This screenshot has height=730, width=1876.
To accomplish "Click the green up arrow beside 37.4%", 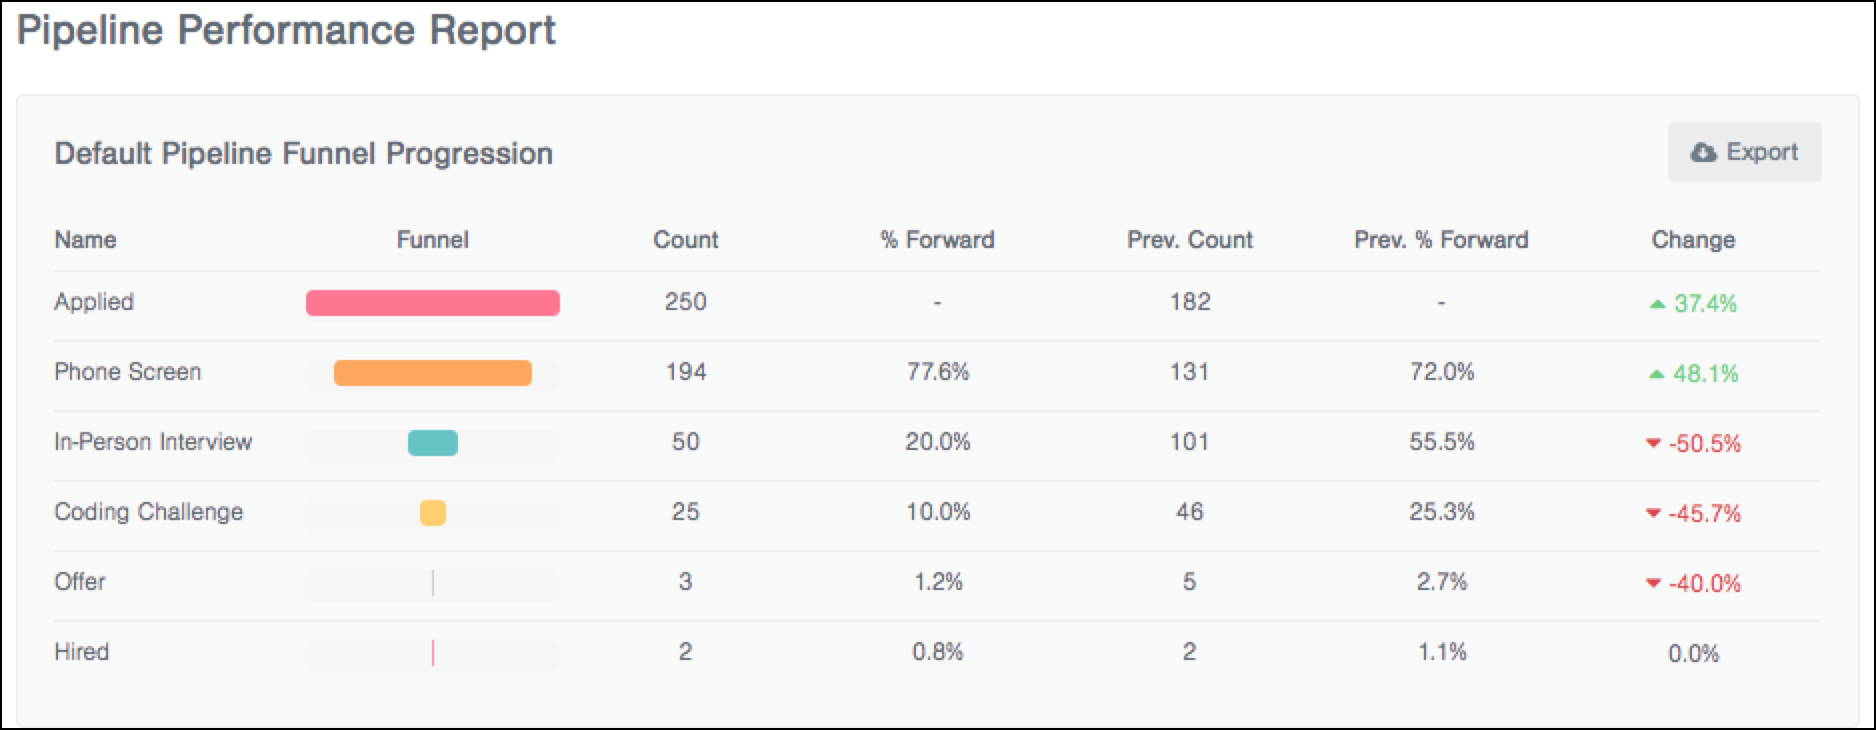I will click(1657, 304).
